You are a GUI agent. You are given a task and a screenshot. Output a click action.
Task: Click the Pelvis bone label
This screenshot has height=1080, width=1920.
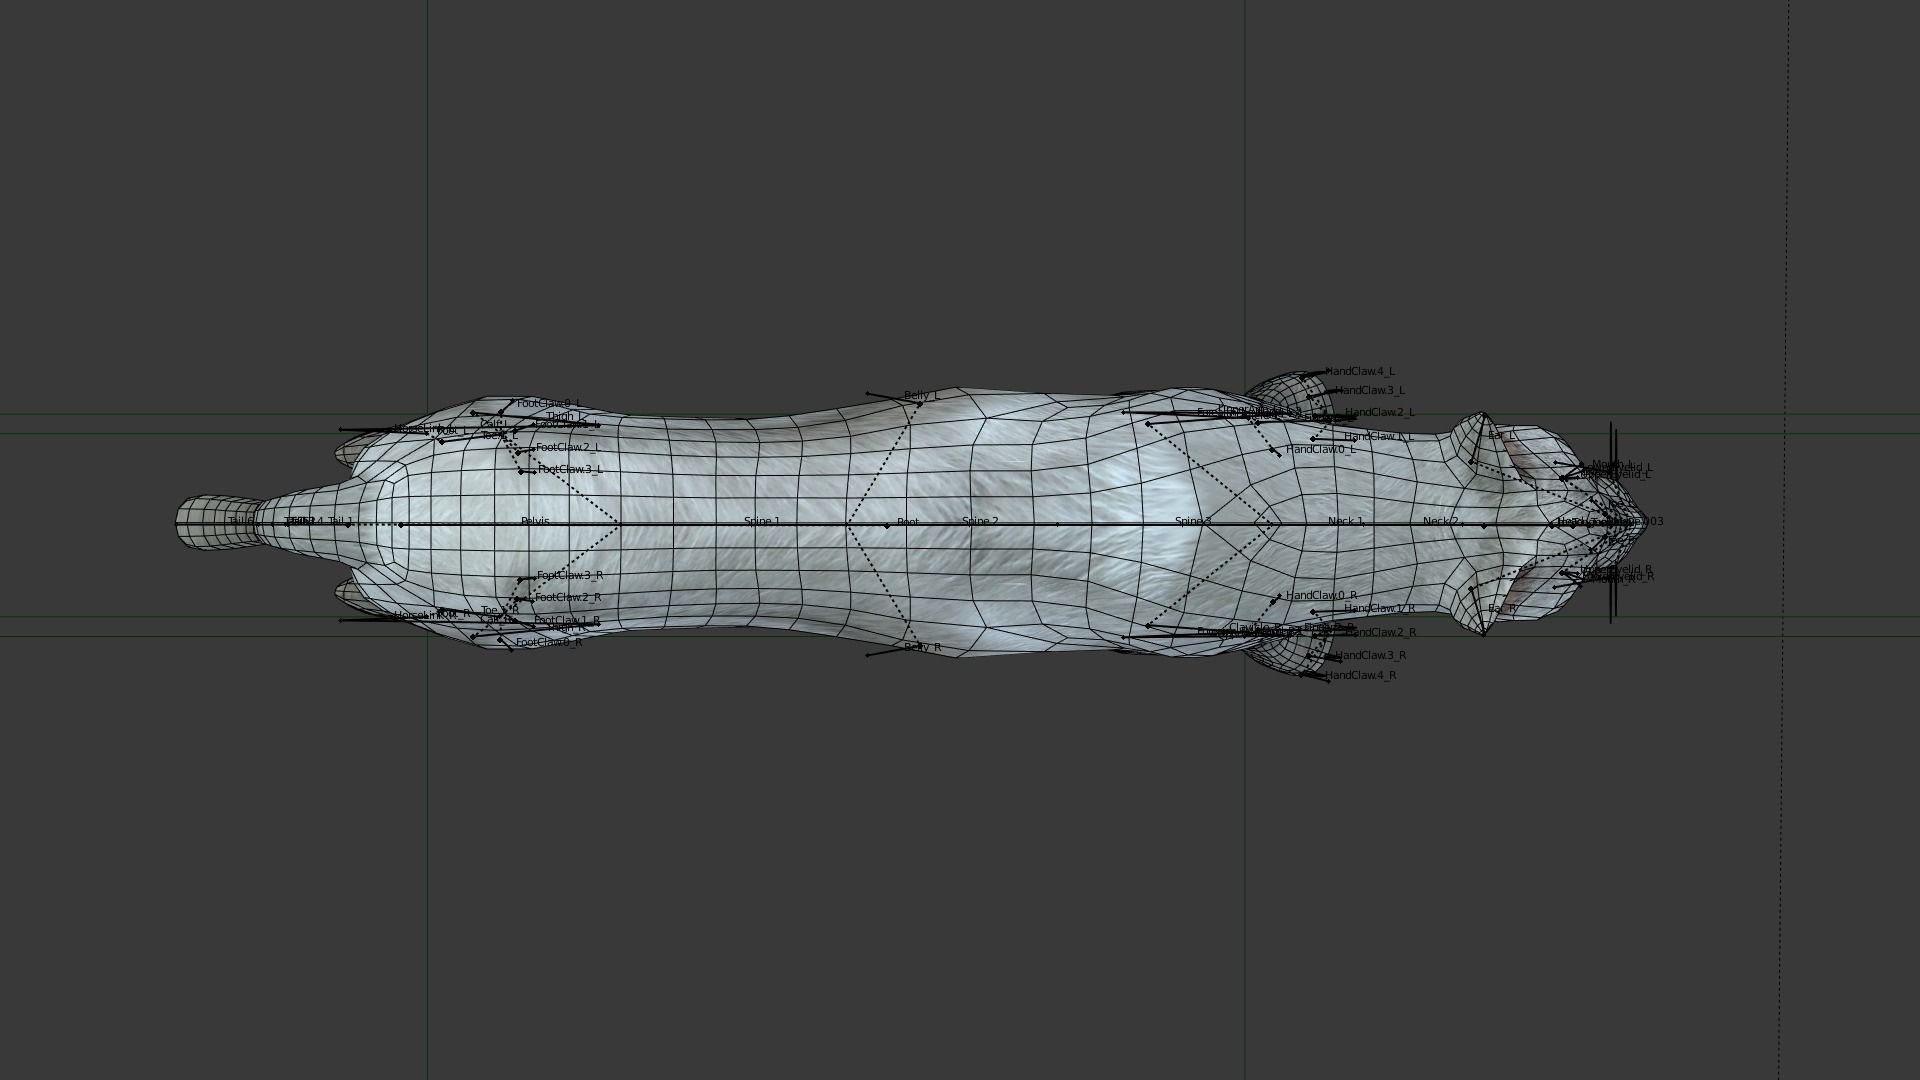pyautogui.click(x=535, y=521)
